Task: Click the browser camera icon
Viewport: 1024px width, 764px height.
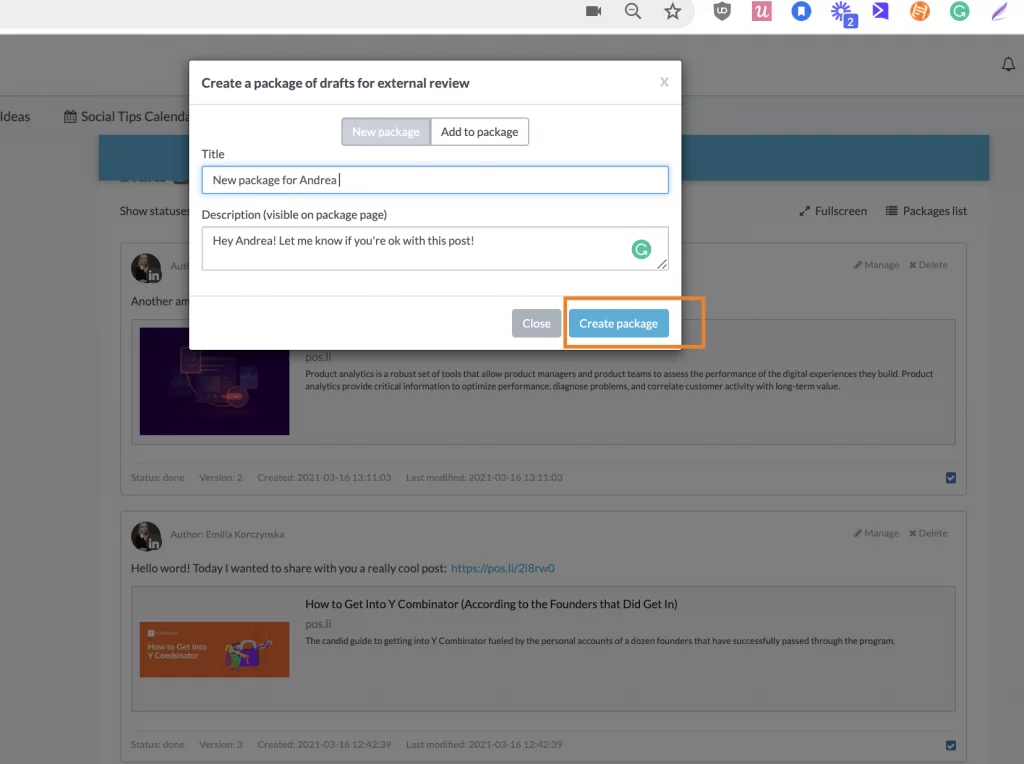Action: click(x=593, y=11)
